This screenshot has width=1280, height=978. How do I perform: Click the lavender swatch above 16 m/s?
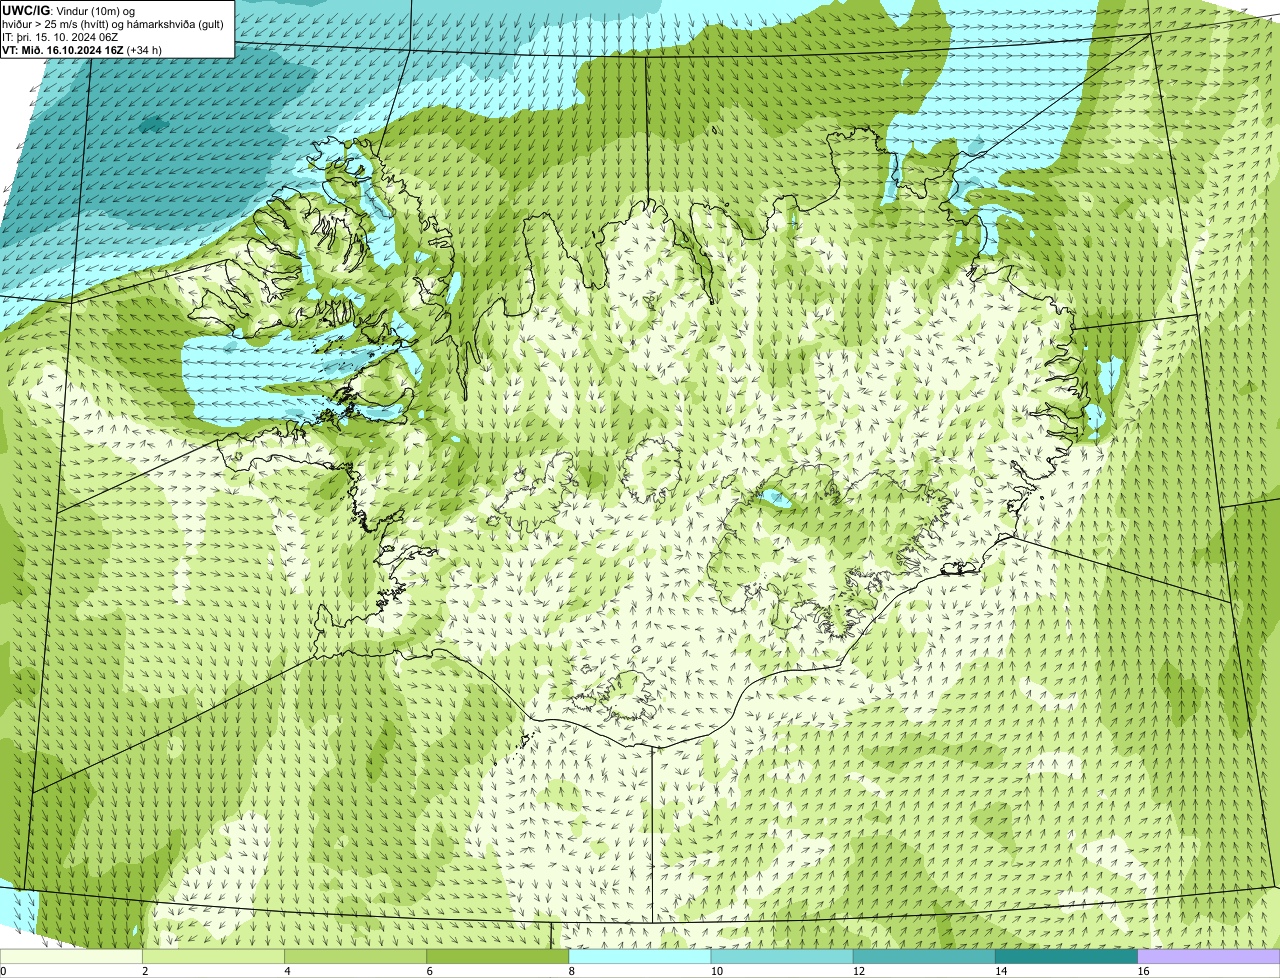pos(1209,956)
